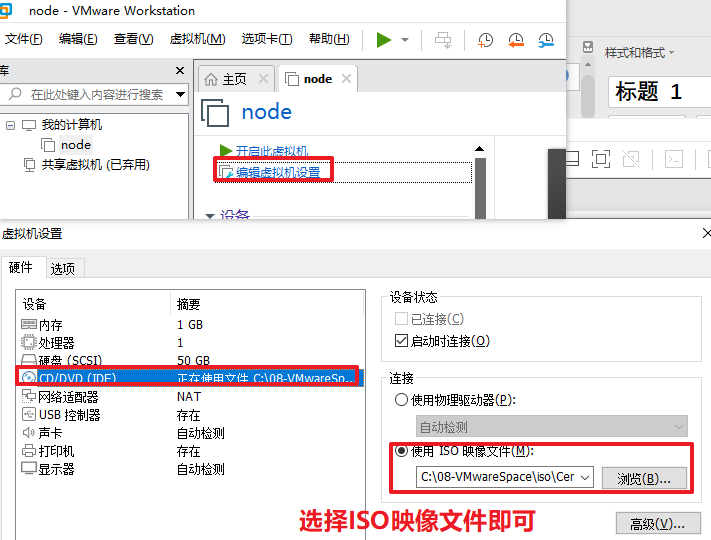
Task: Click the 编辑虚拟机设置 link
Action: [x=278, y=172]
